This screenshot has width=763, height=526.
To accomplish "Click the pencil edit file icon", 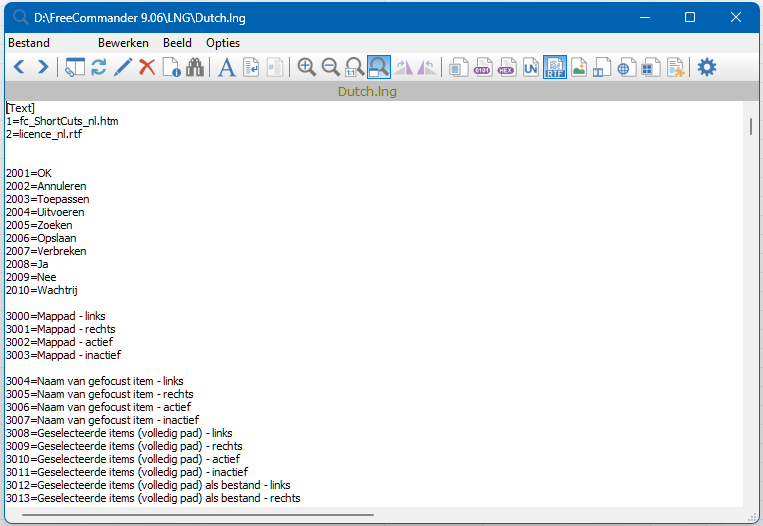I will 123,67.
